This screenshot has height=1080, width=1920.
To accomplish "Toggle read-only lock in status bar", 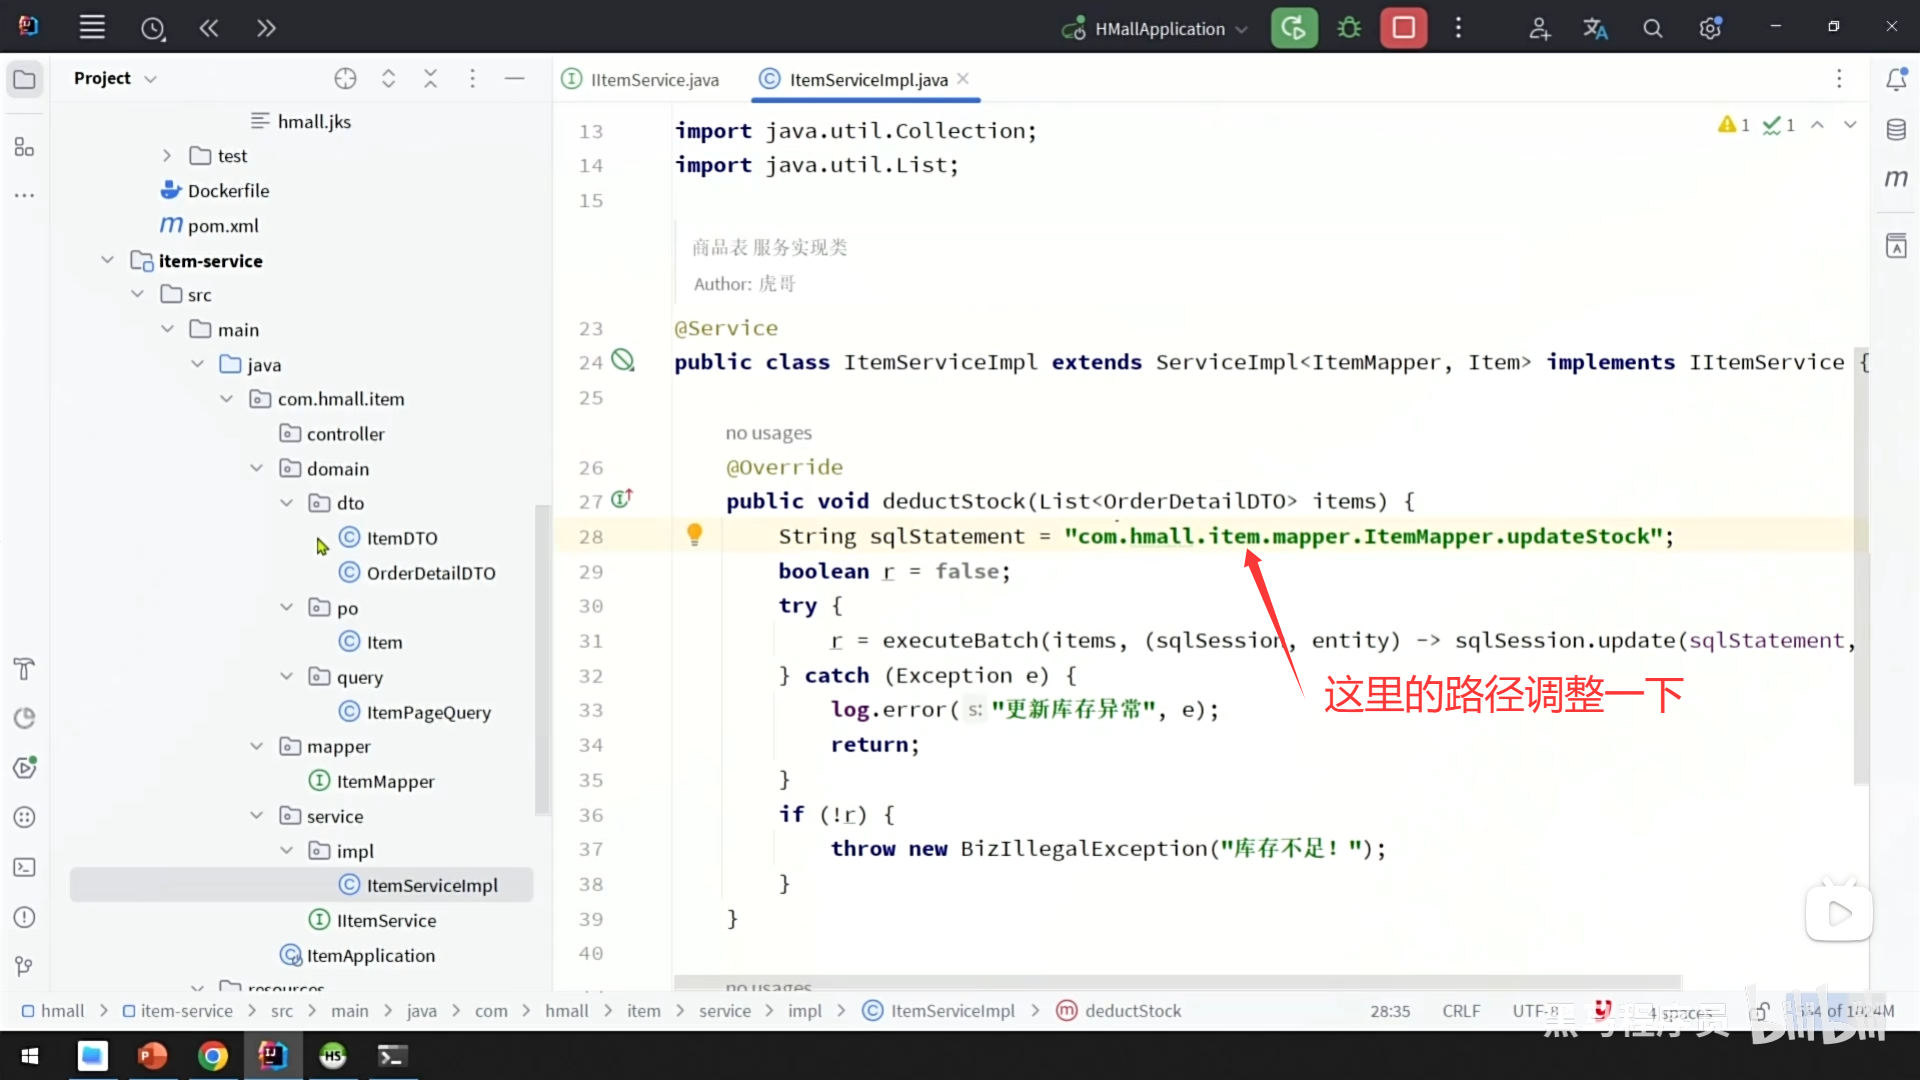I will point(1761,1011).
